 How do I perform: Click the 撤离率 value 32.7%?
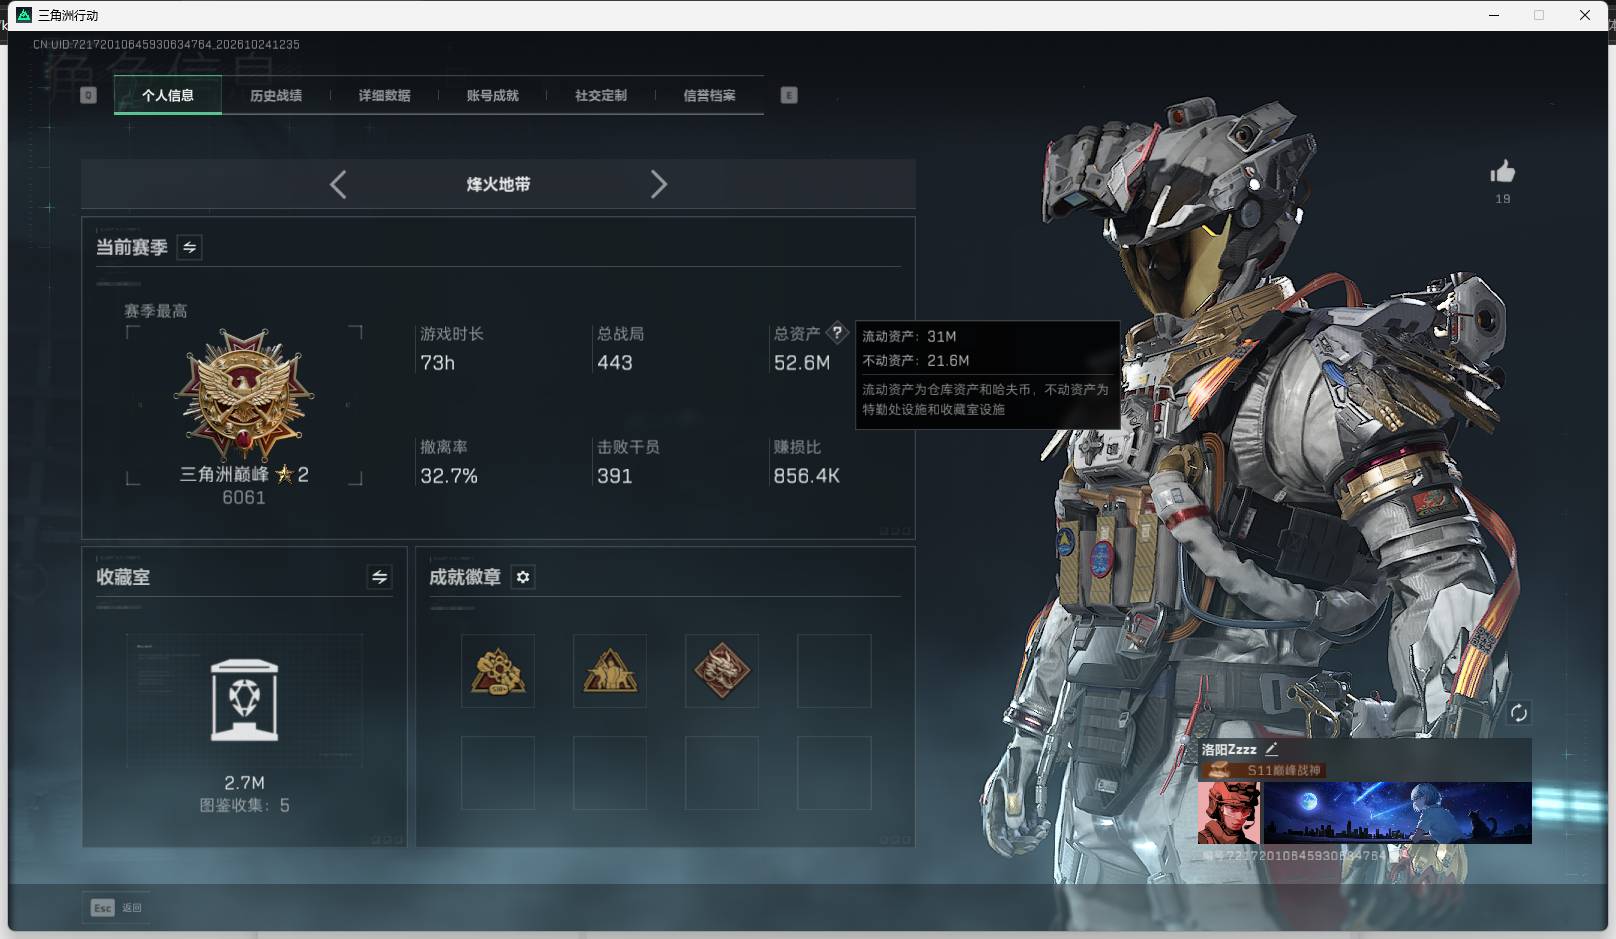(449, 476)
